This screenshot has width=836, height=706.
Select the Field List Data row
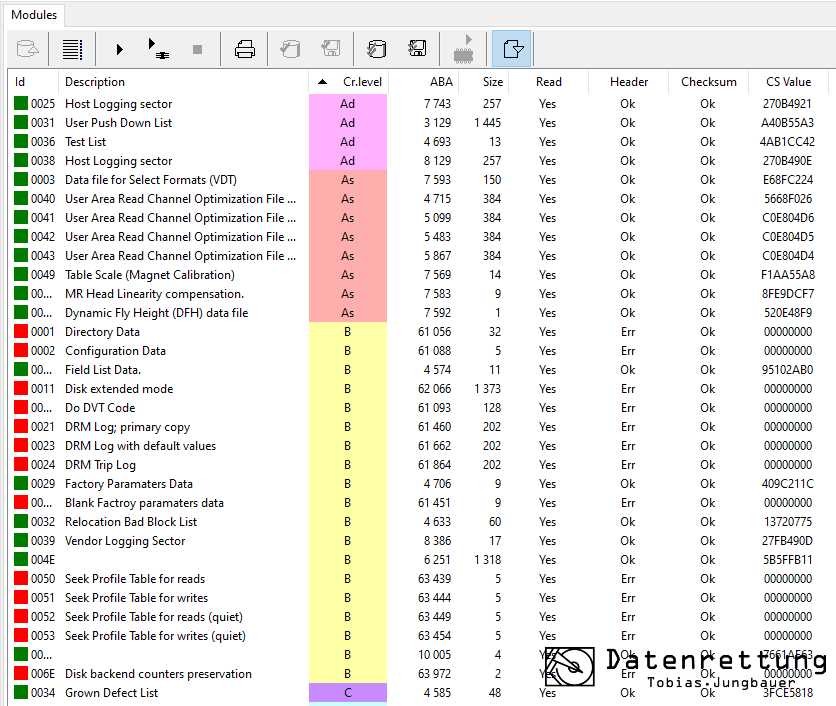(x=419, y=370)
